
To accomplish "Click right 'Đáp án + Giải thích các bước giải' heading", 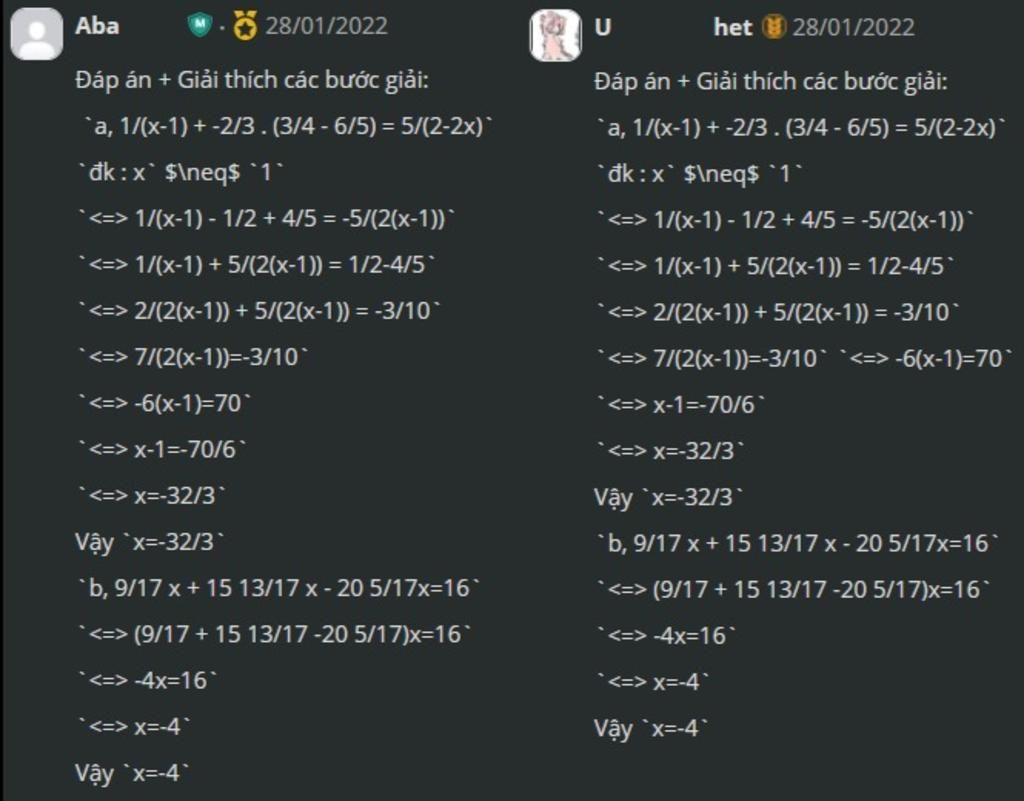I will tap(770, 81).
